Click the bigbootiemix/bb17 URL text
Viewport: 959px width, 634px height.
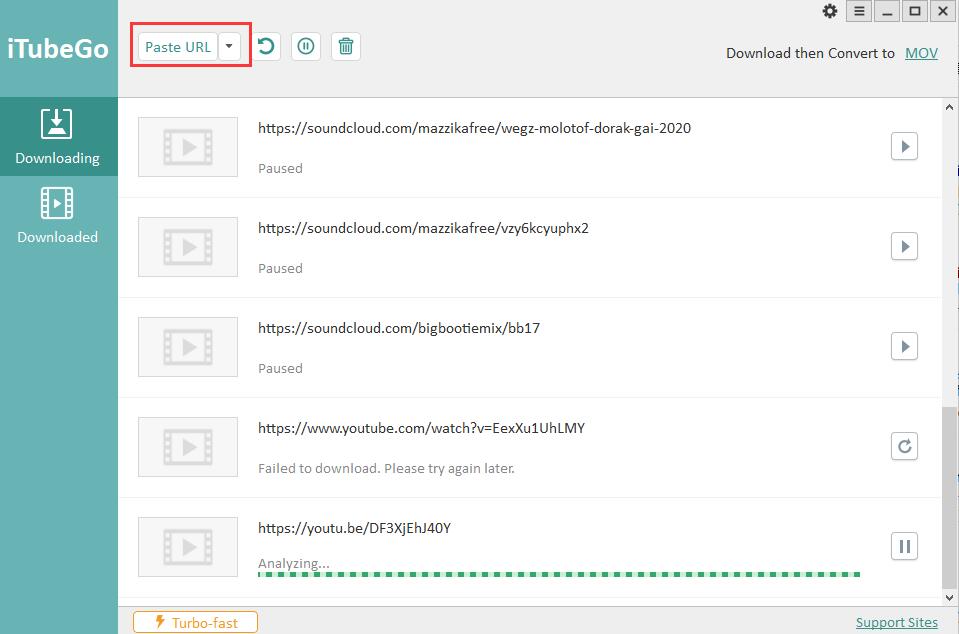pyautogui.click(x=399, y=328)
